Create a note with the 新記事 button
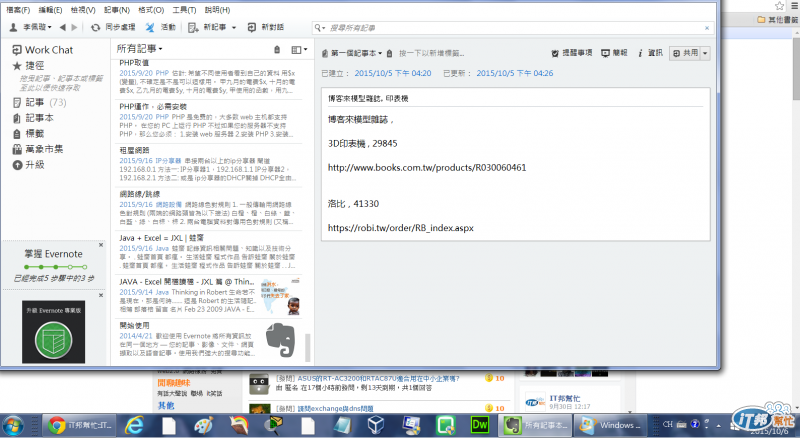This screenshot has width=800, height=438. click(x=207, y=27)
